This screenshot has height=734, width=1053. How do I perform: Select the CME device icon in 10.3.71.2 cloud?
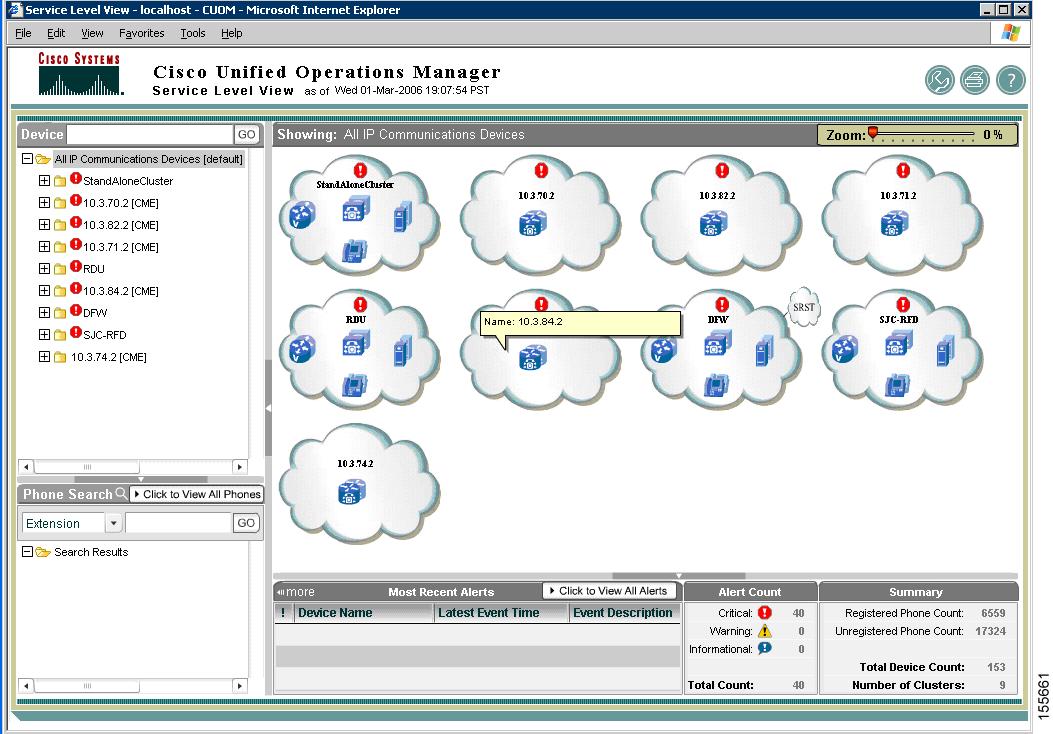[894, 223]
